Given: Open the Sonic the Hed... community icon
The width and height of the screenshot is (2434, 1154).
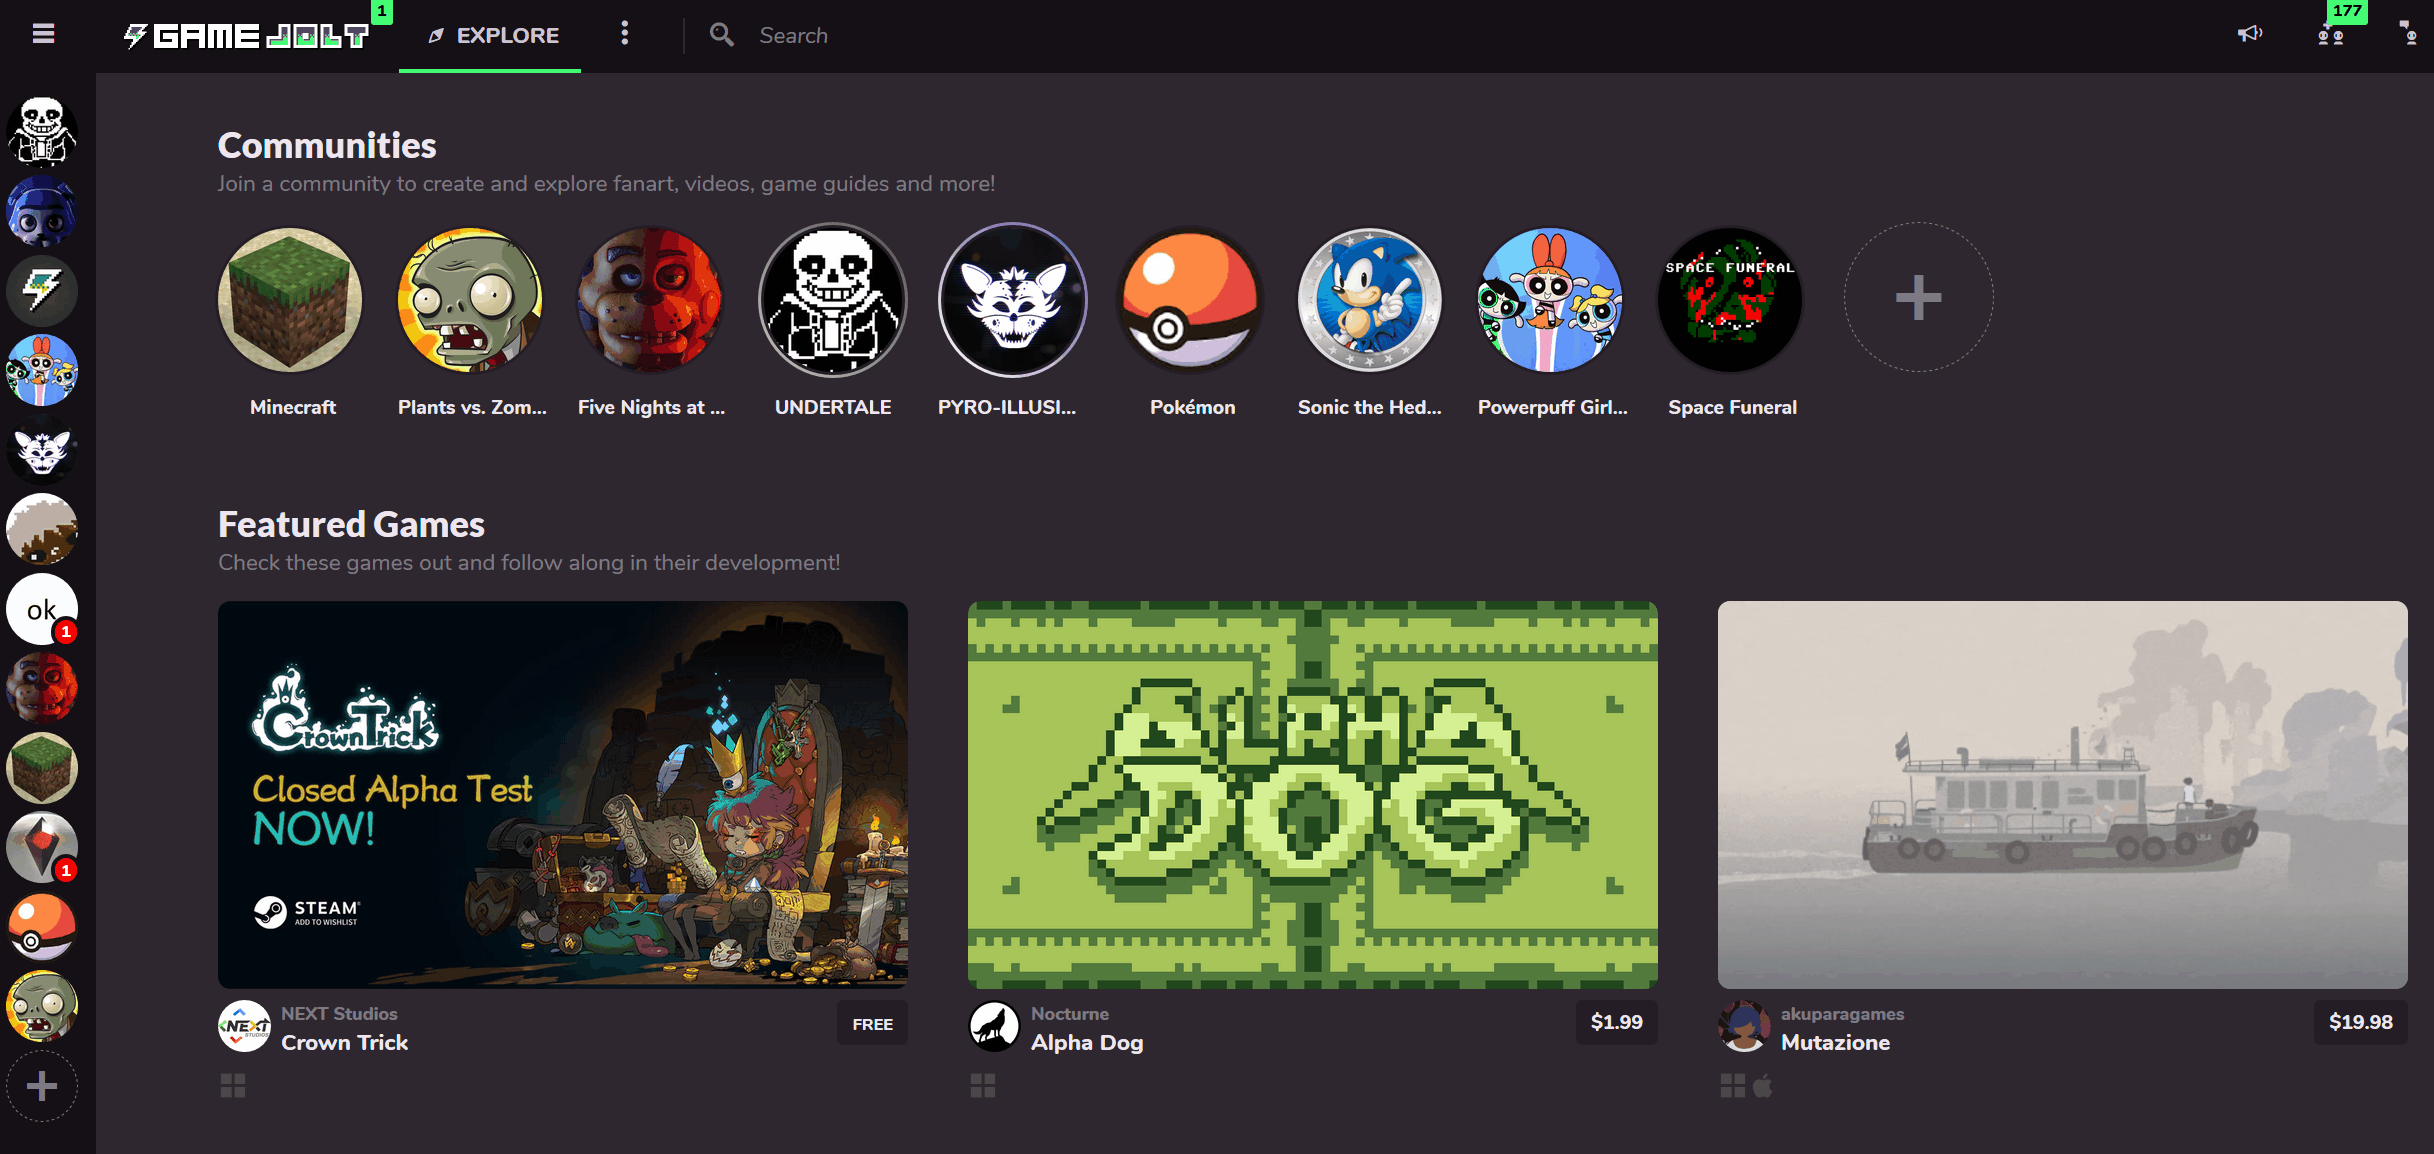Looking at the screenshot, I should click(1372, 298).
